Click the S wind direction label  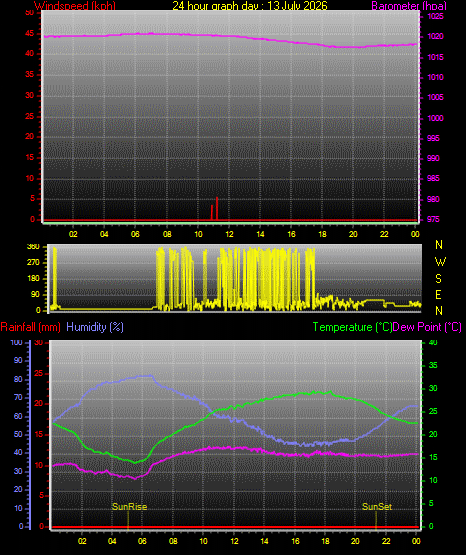[438, 279]
